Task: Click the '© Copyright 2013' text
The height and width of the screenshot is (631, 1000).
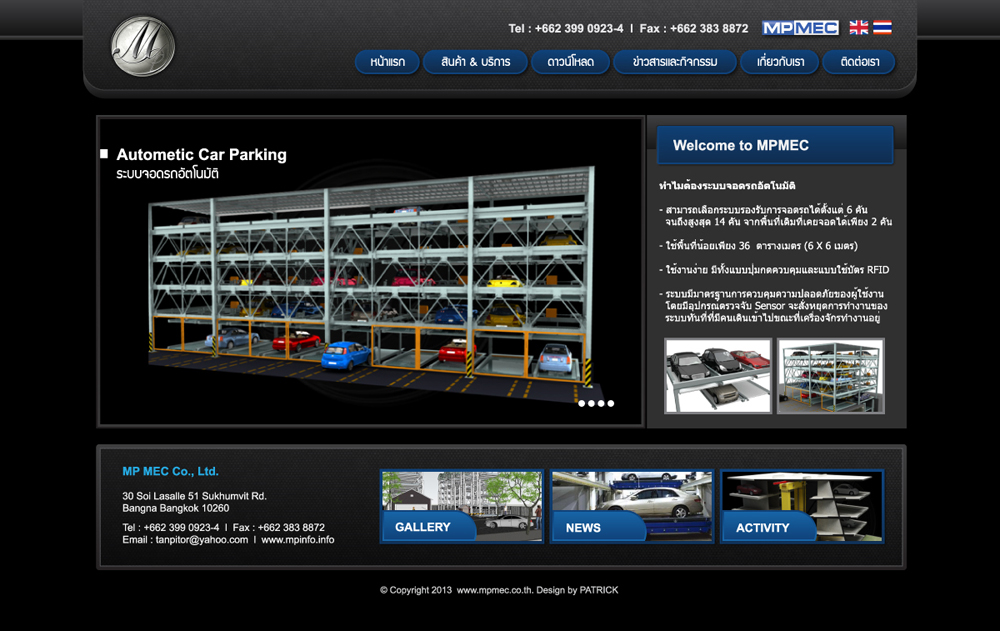Action: tap(416, 590)
